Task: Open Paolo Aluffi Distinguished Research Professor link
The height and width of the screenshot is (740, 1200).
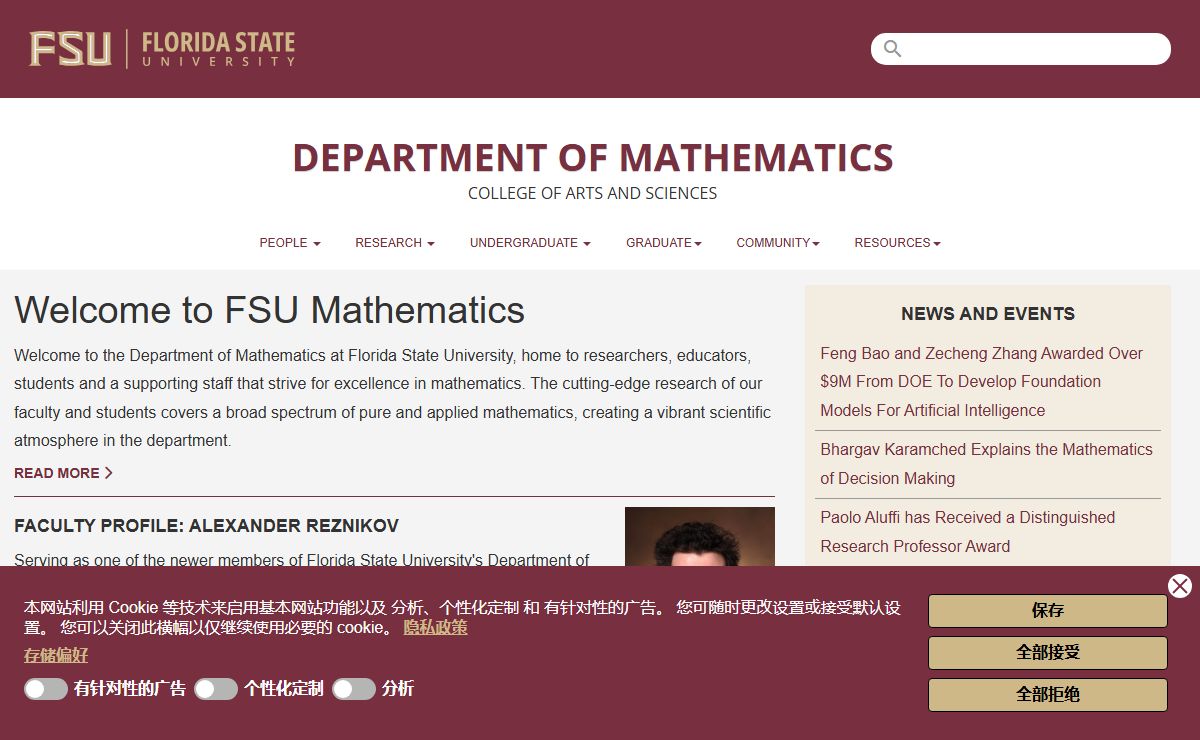Action: click(967, 532)
